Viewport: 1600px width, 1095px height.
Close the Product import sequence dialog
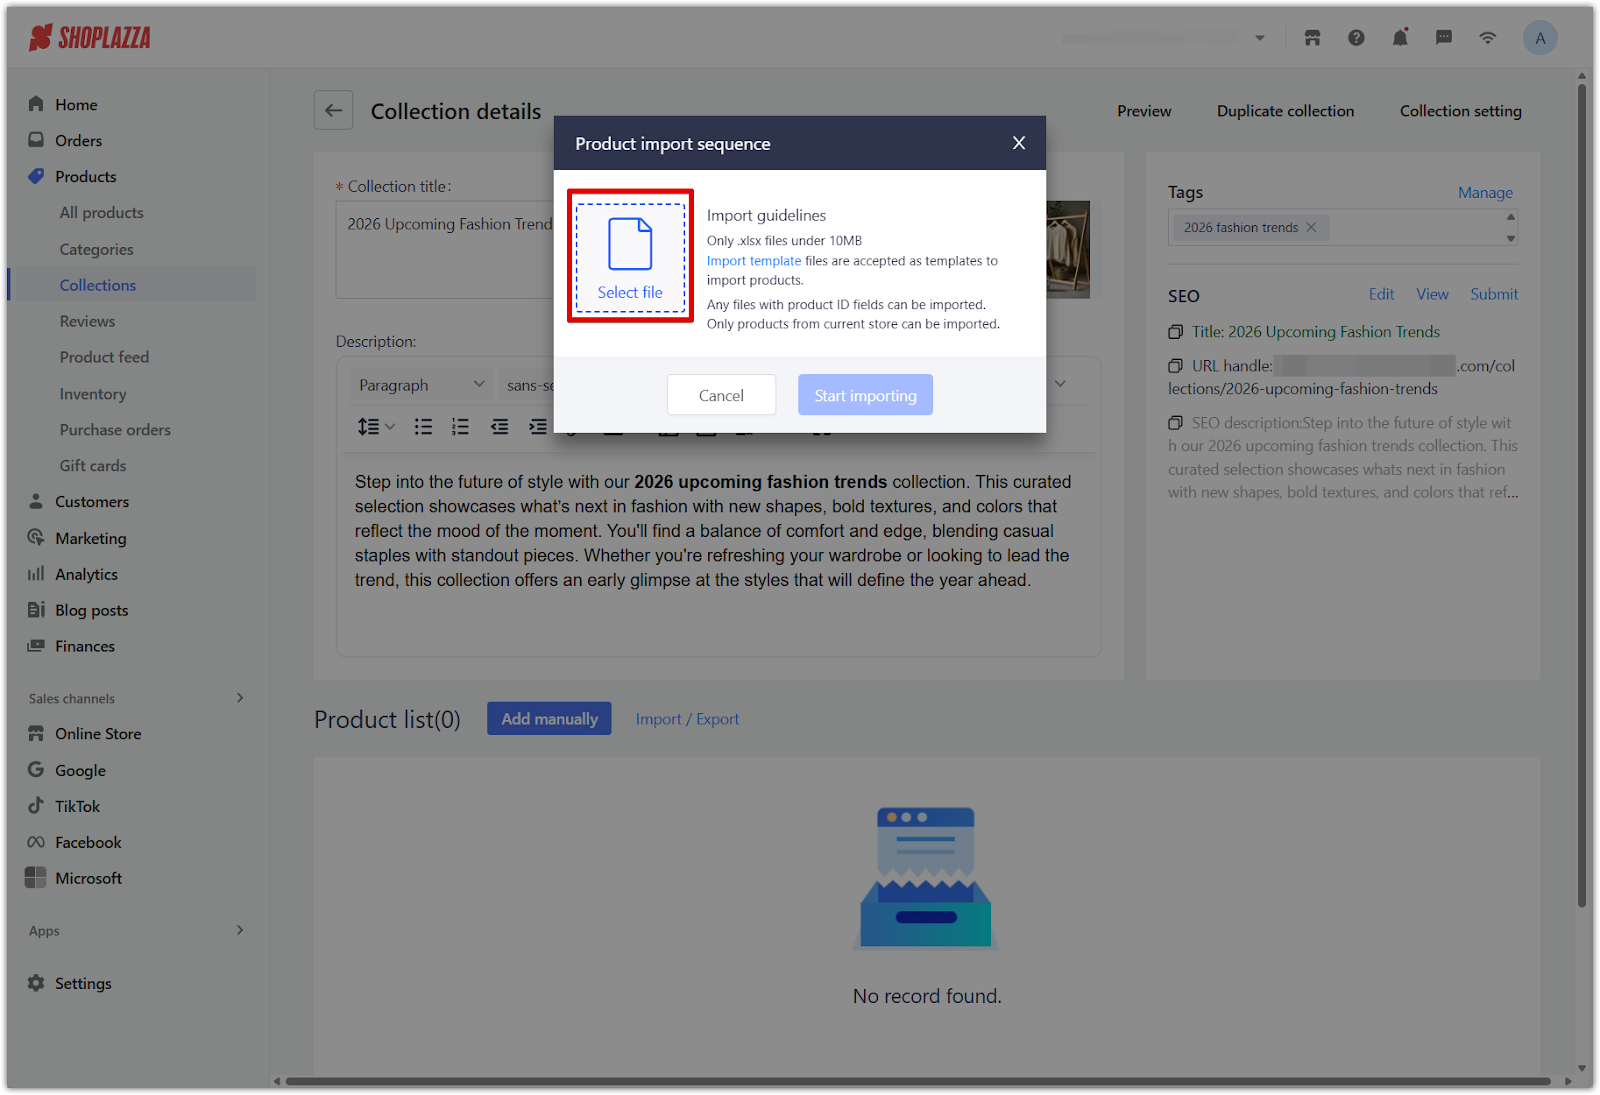click(1018, 143)
